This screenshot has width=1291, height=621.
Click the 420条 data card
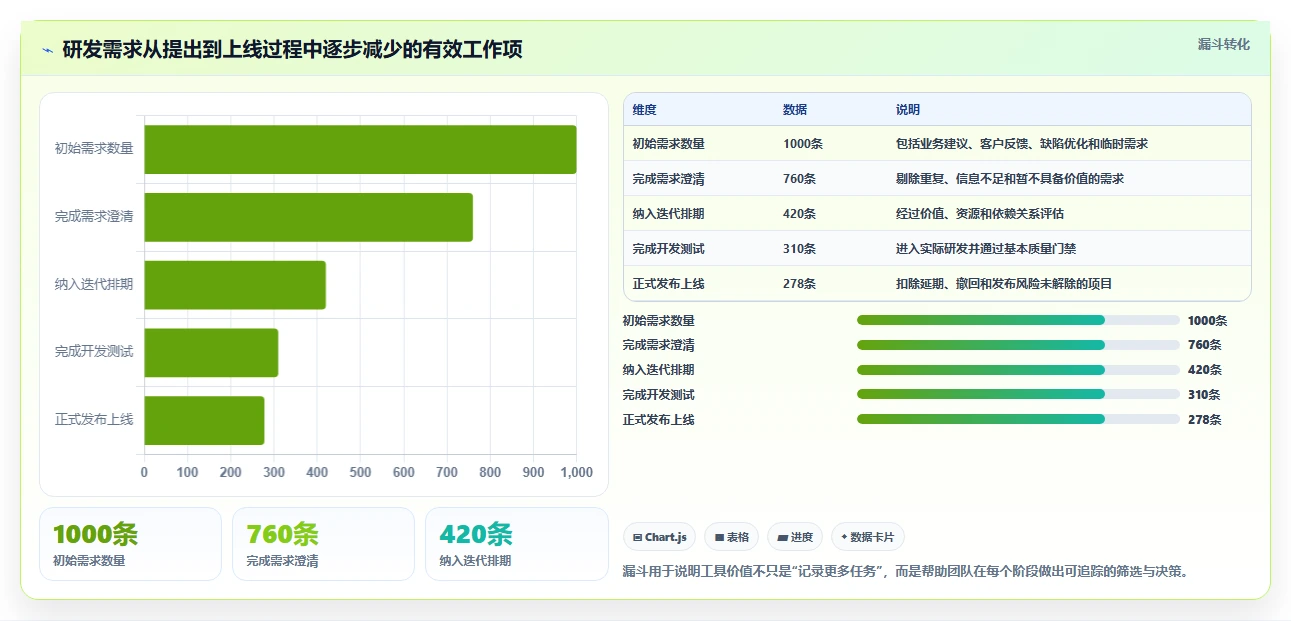517,544
